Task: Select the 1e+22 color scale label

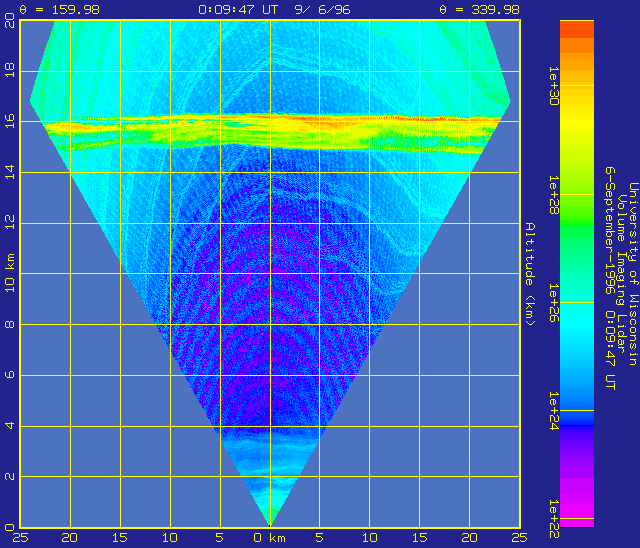Action: (x=553, y=519)
